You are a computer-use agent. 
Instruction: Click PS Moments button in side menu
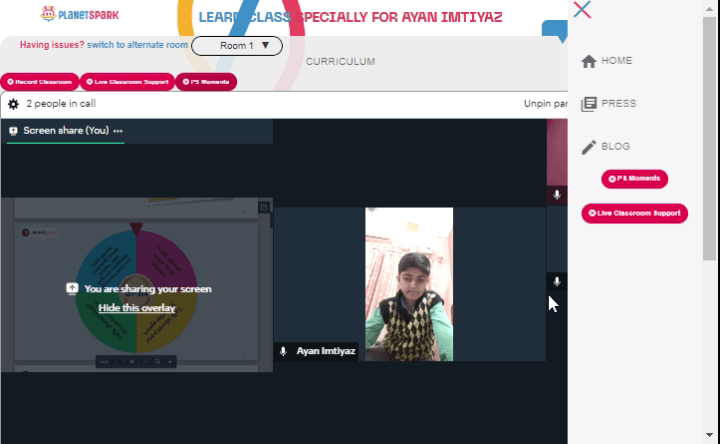click(x=634, y=179)
